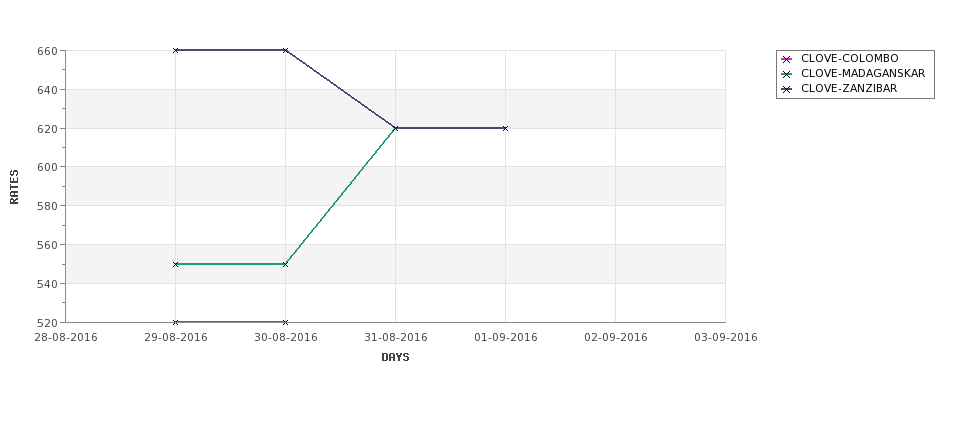Image resolution: width=975 pixels, height=429 pixels.
Task: Click the 02-09-2016 x-axis label
Action: click(x=616, y=338)
